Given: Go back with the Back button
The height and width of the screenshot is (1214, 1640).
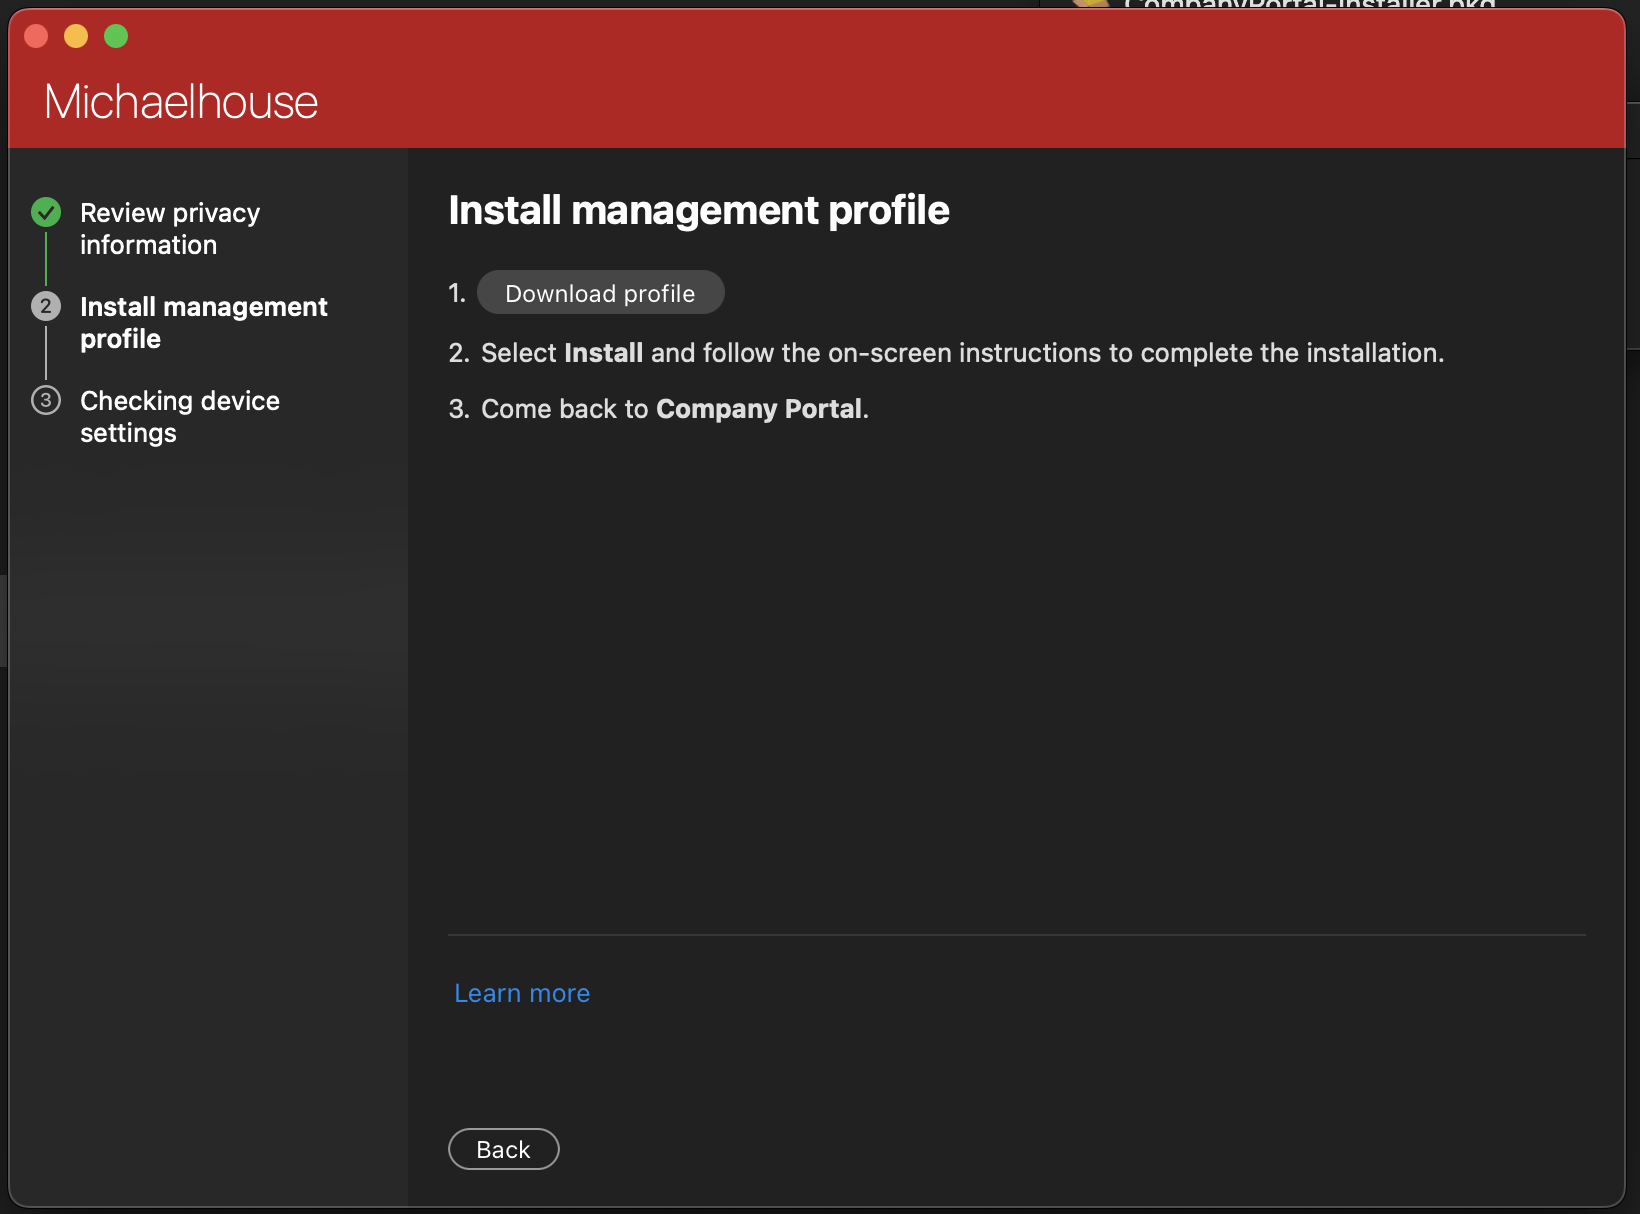Looking at the screenshot, I should pos(503,1149).
